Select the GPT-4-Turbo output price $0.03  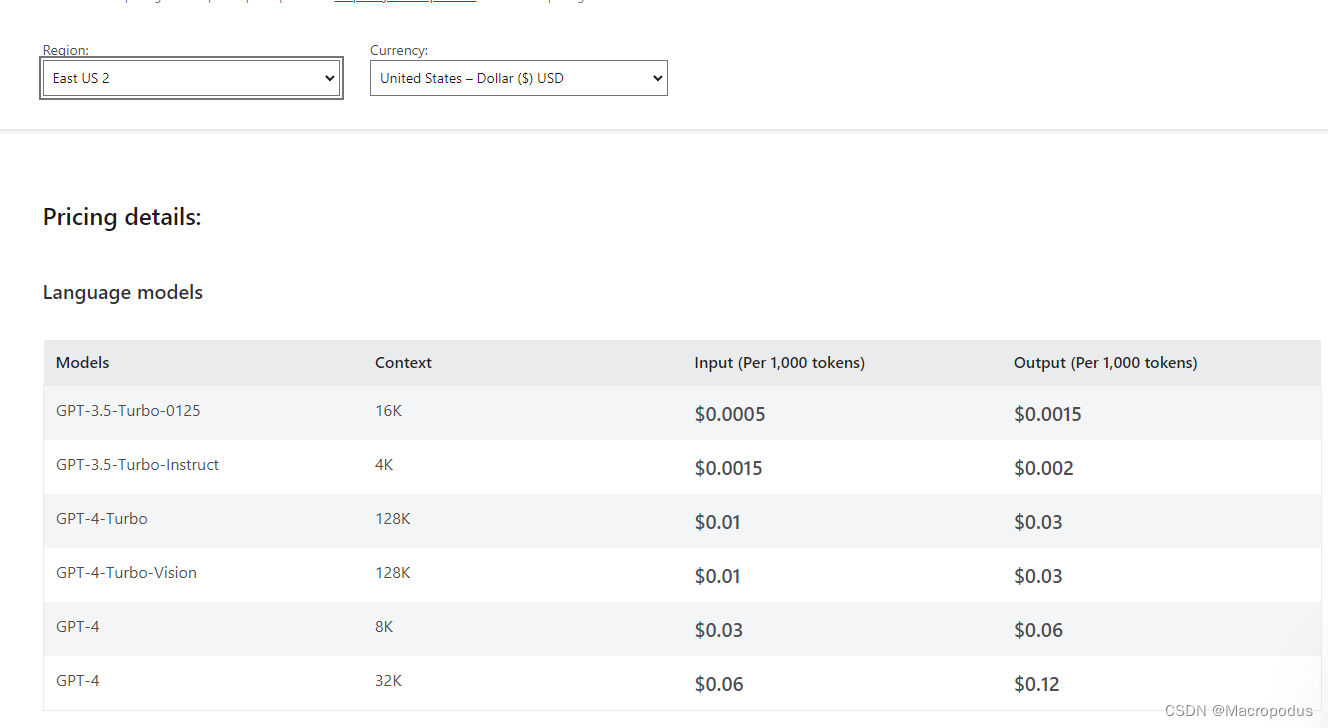pos(1038,522)
